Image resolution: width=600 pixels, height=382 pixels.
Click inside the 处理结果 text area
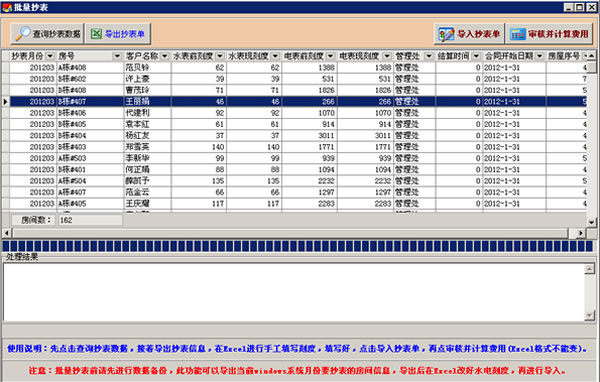(294, 292)
